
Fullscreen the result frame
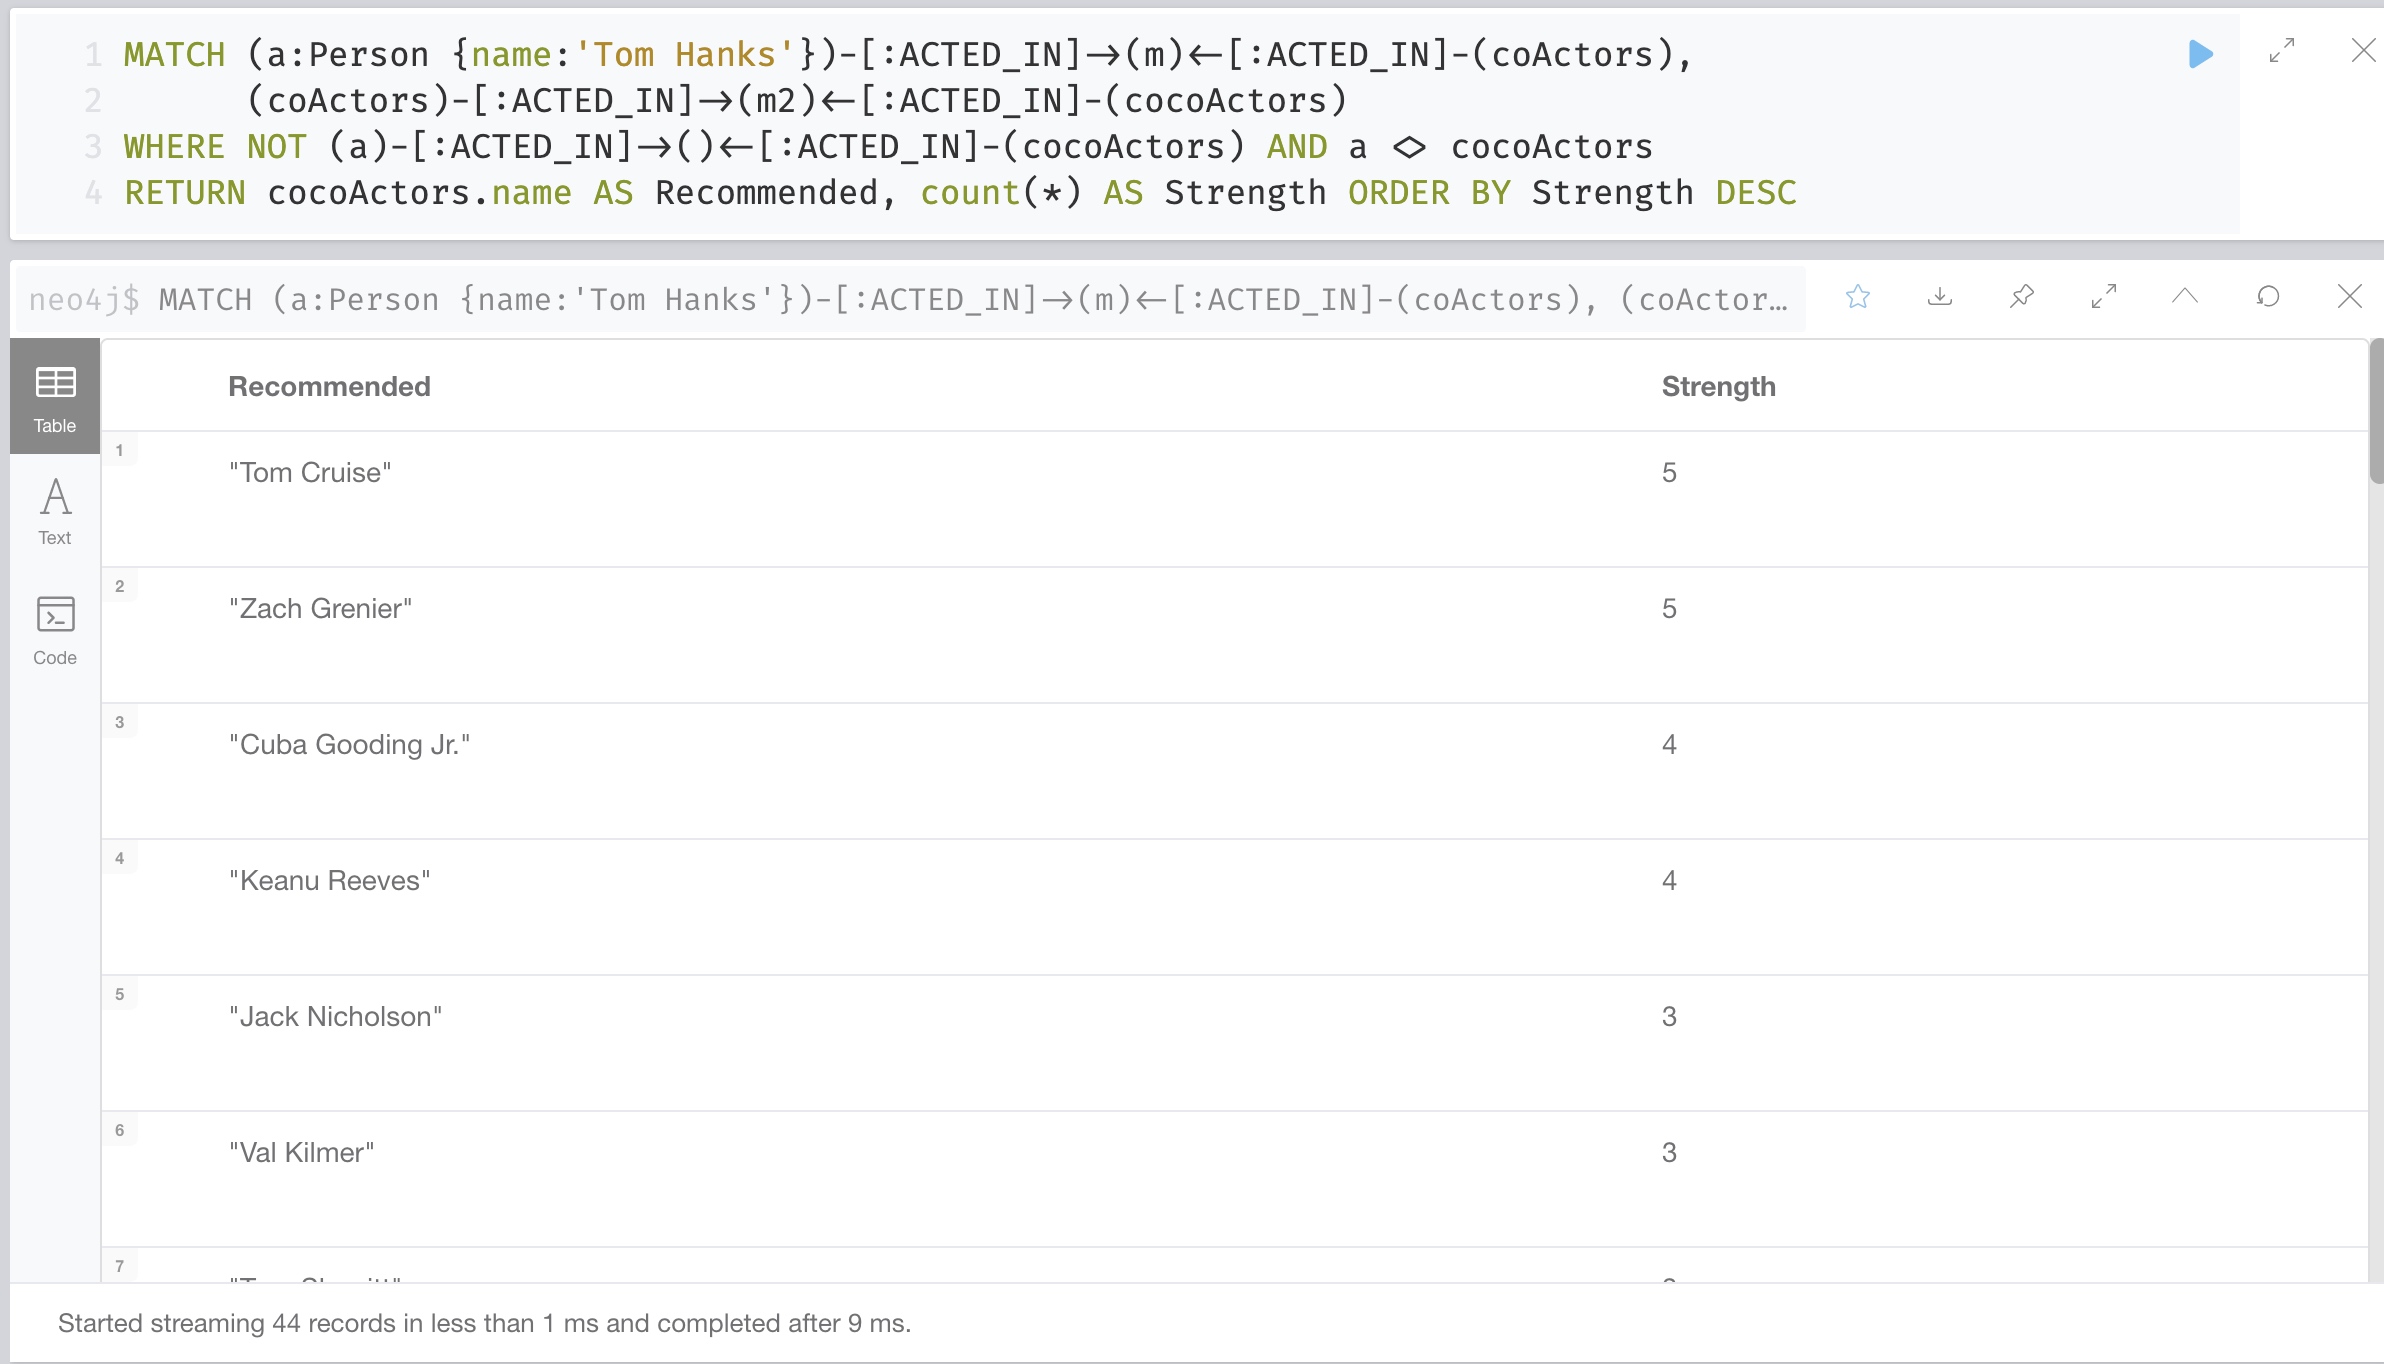[x=2104, y=297]
